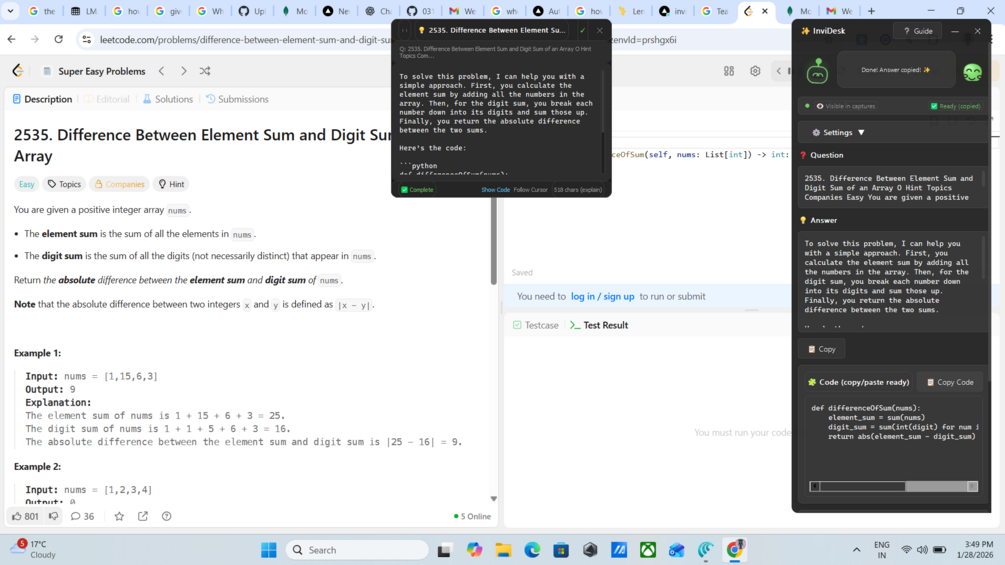Switch to the Description tab

point(42,99)
